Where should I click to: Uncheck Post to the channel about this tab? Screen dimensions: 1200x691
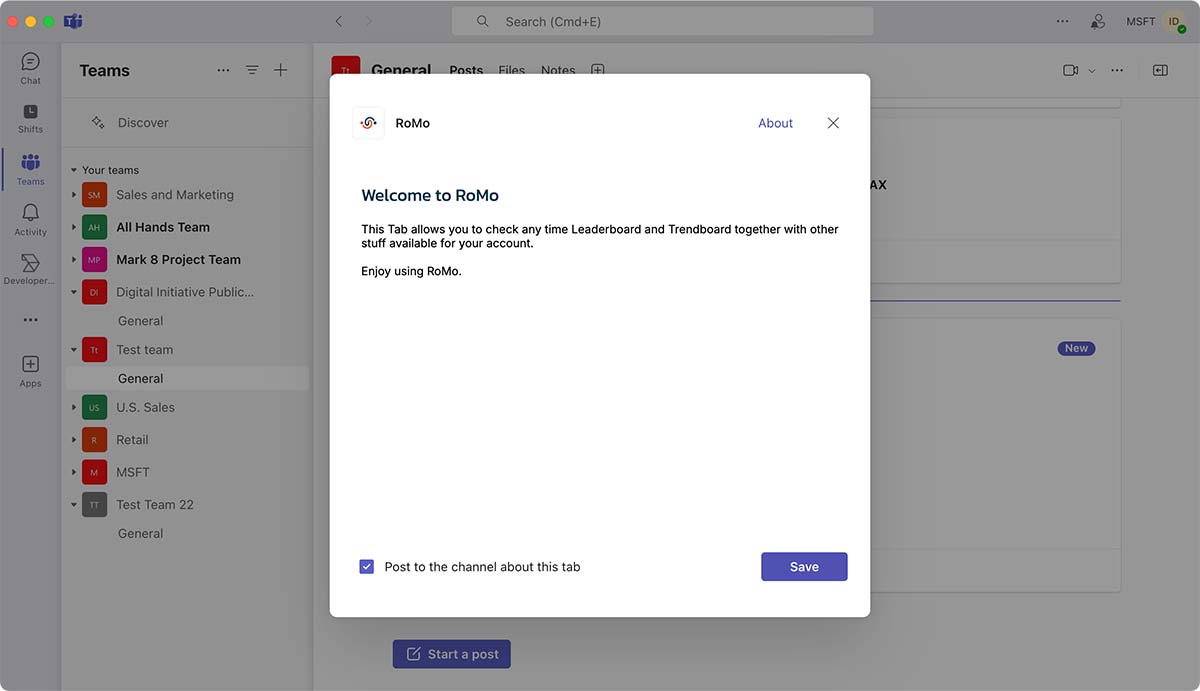367,567
